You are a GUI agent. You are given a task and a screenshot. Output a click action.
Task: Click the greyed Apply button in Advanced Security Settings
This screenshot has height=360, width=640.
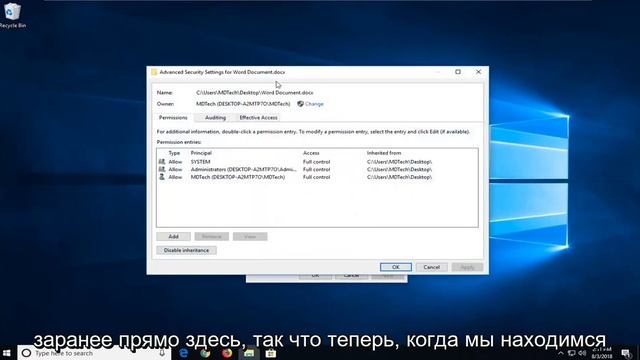(467, 267)
